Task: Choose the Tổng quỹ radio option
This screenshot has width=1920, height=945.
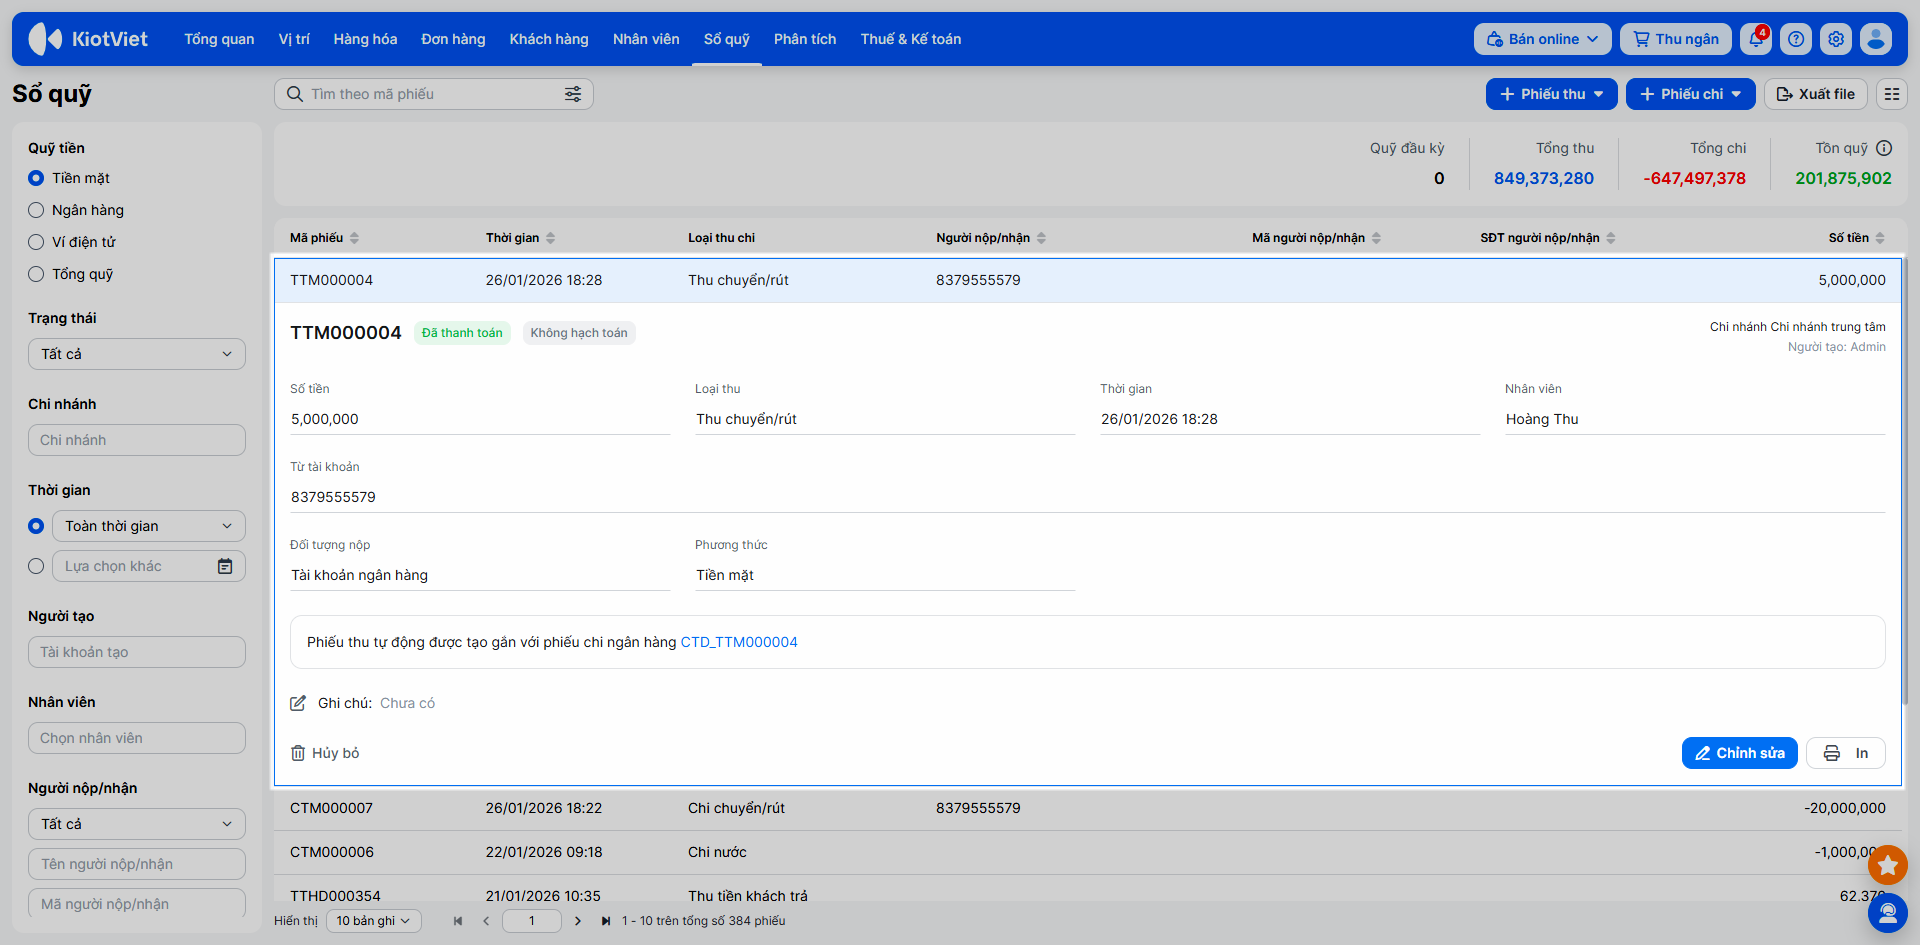Action: click(x=36, y=274)
